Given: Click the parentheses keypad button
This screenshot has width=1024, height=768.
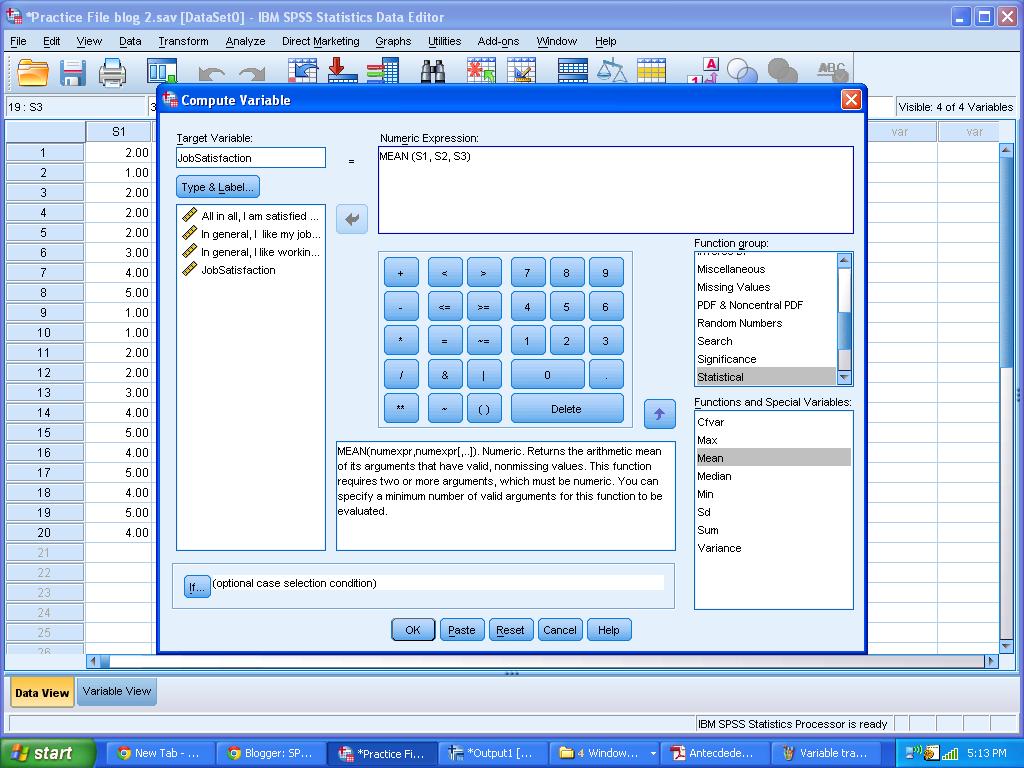Looking at the screenshot, I should 484,409.
